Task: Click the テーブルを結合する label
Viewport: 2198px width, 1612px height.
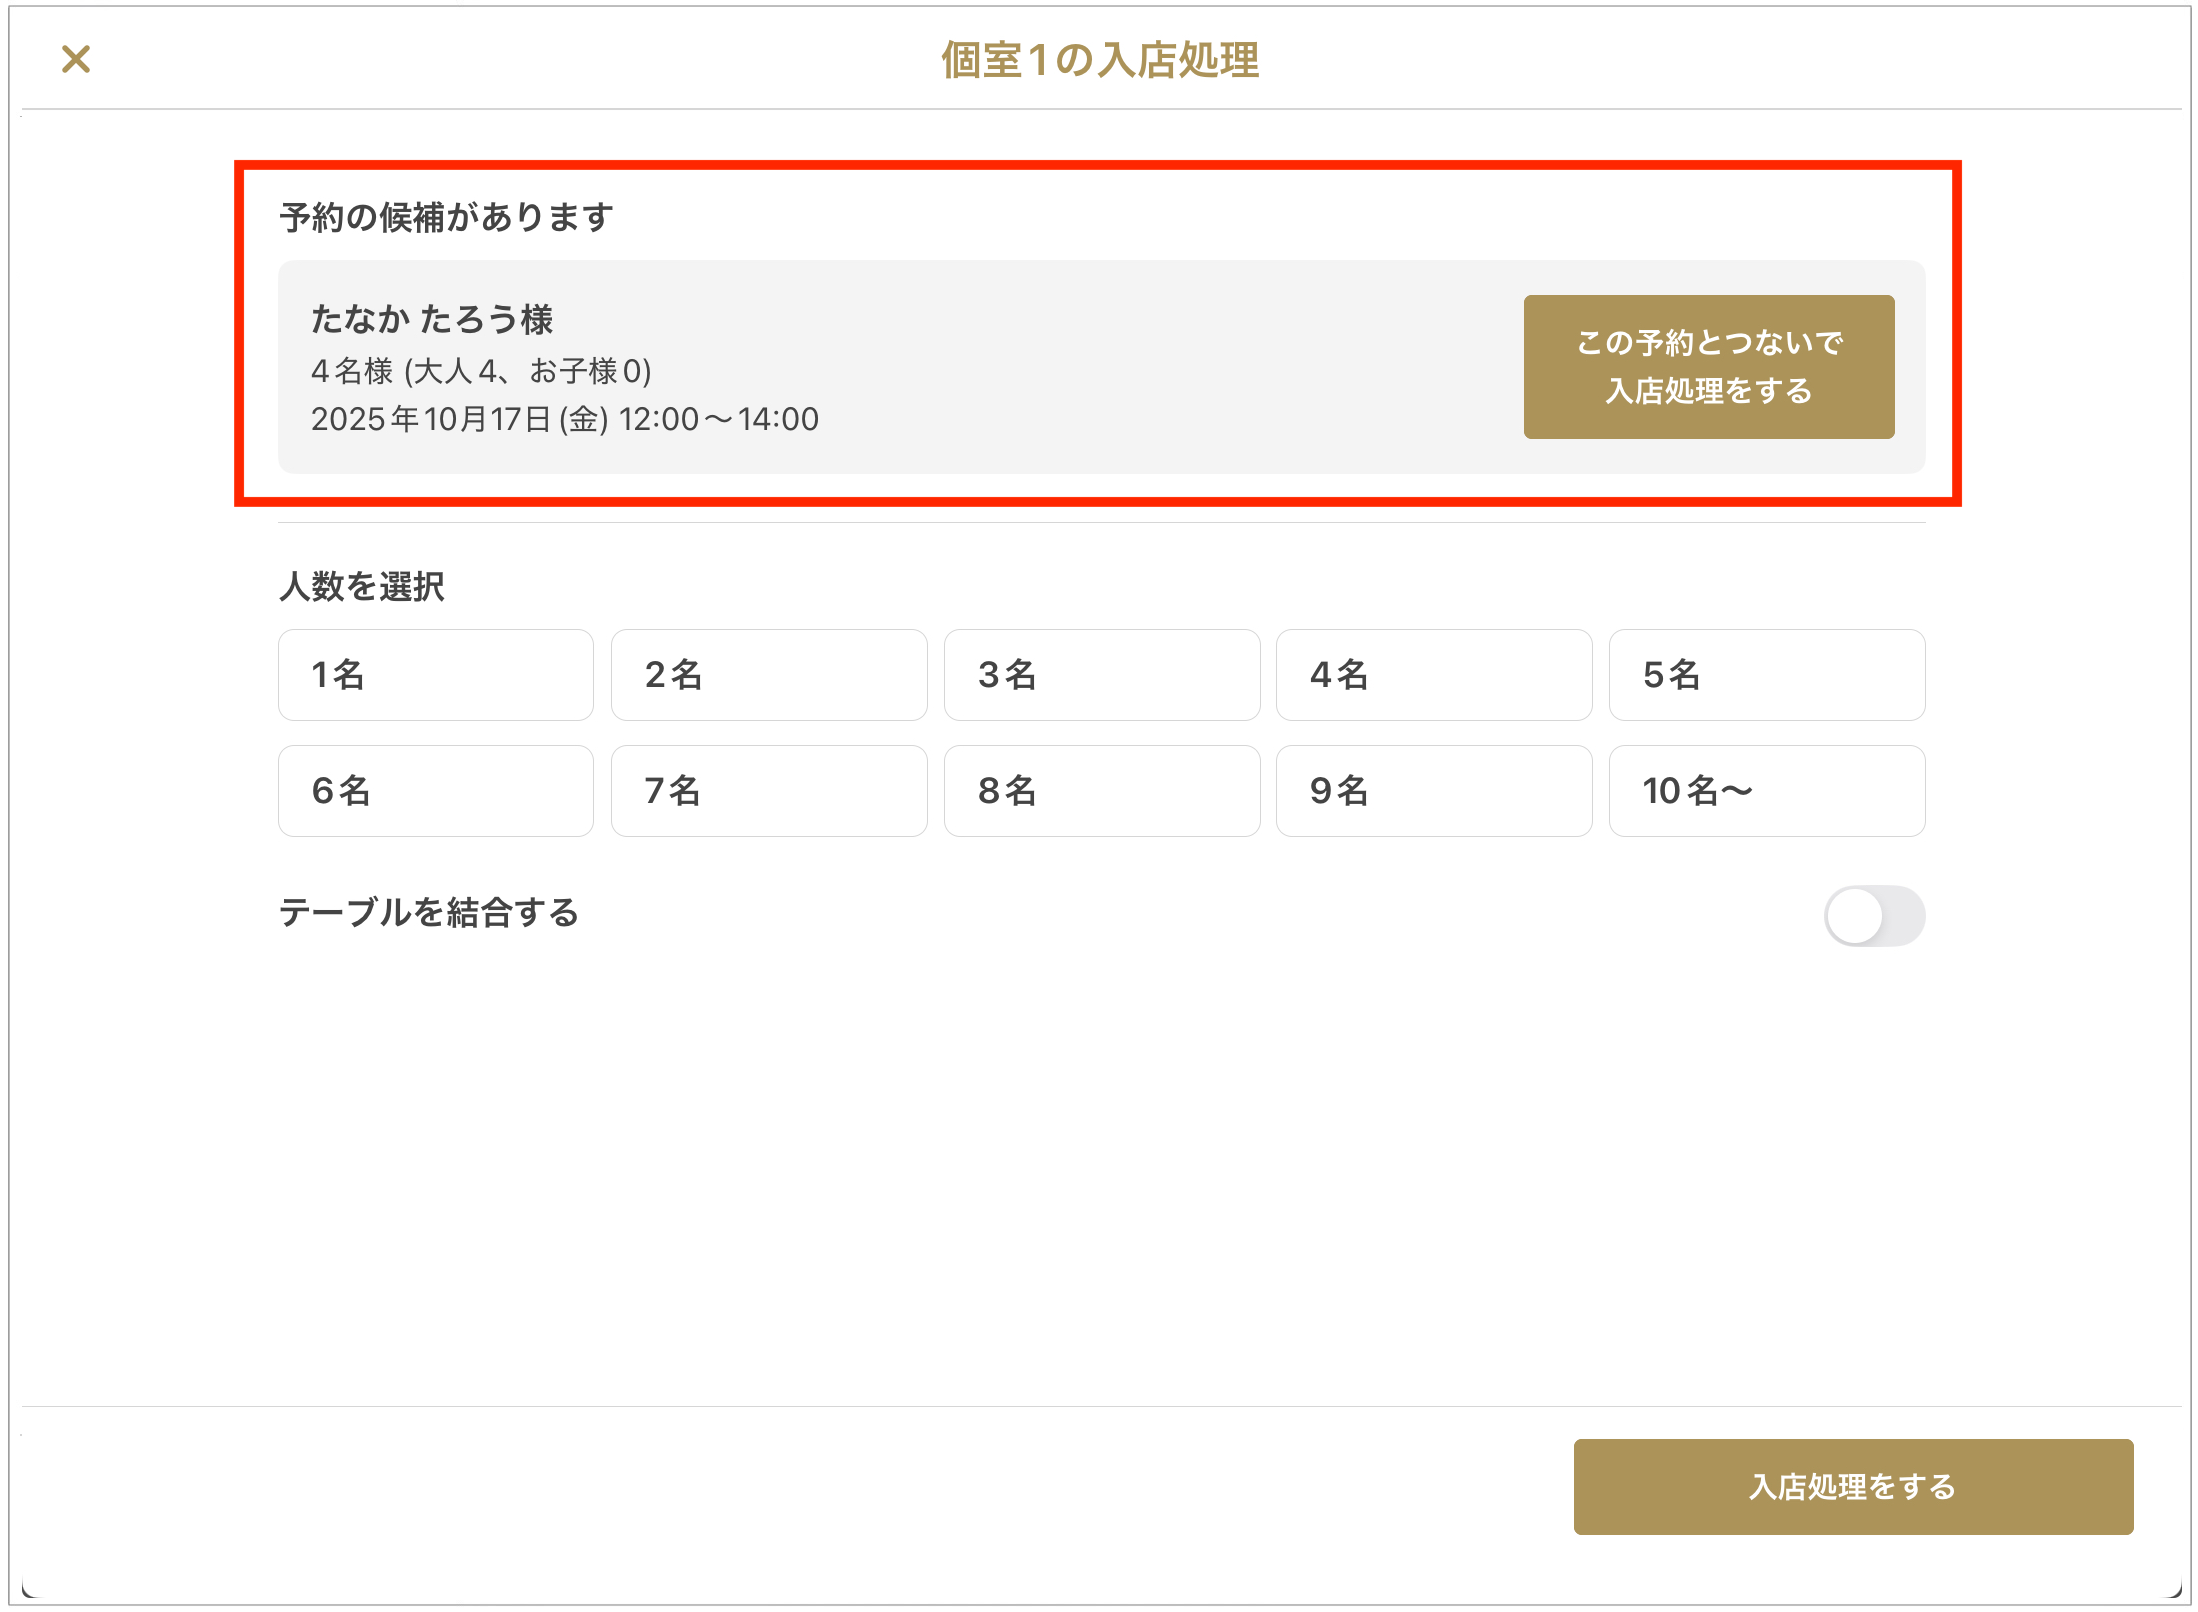Action: click(429, 912)
